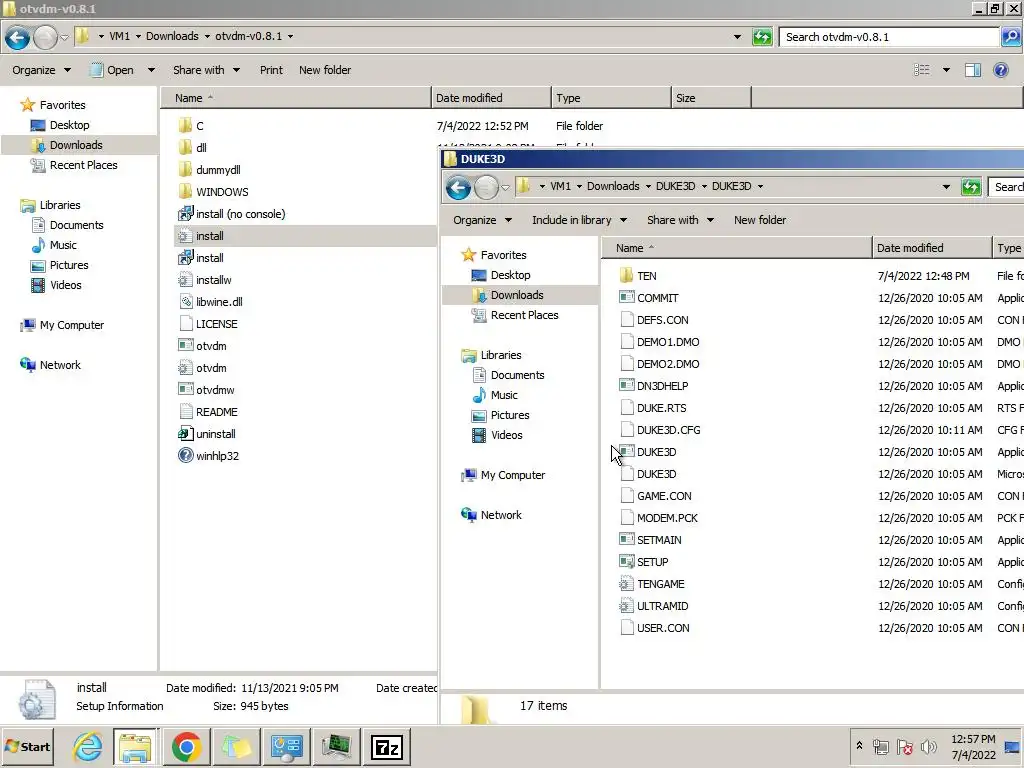This screenshot has height=768, width=1024.
Task: Click Downloads breadcrumb in otvdm-v0.8.1 address bar
Action: [x=172, y=36]
